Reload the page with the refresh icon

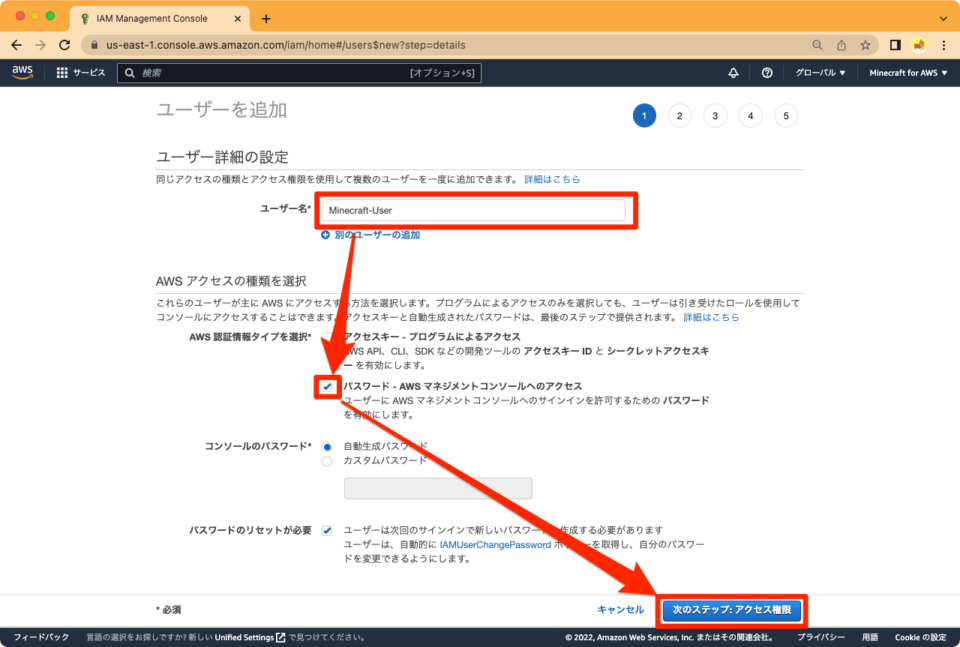tap(64, 44)
